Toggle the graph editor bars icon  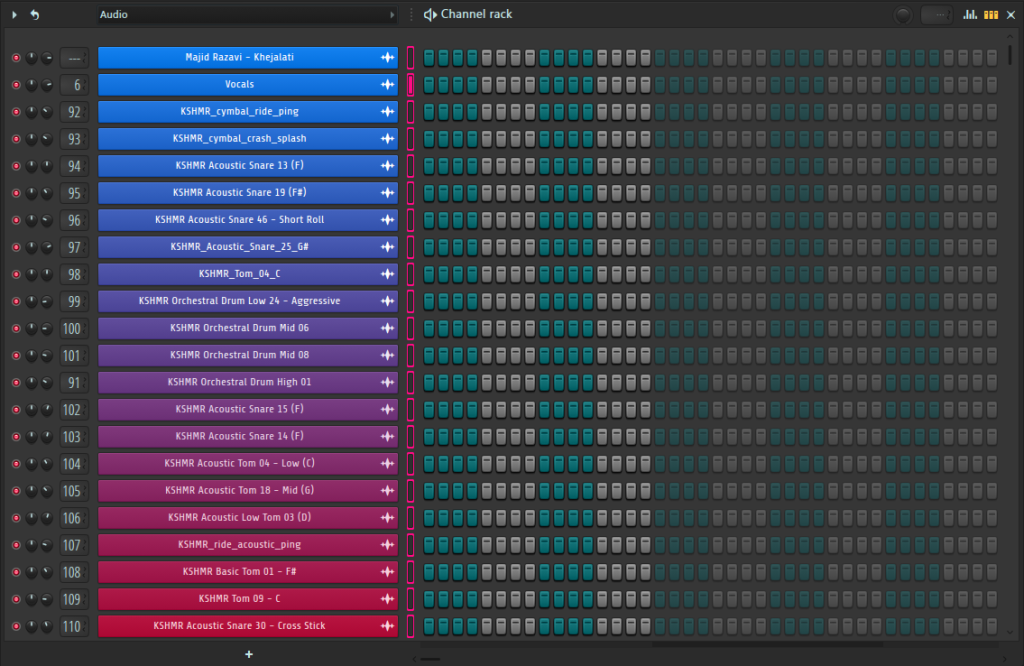[969, 15]
